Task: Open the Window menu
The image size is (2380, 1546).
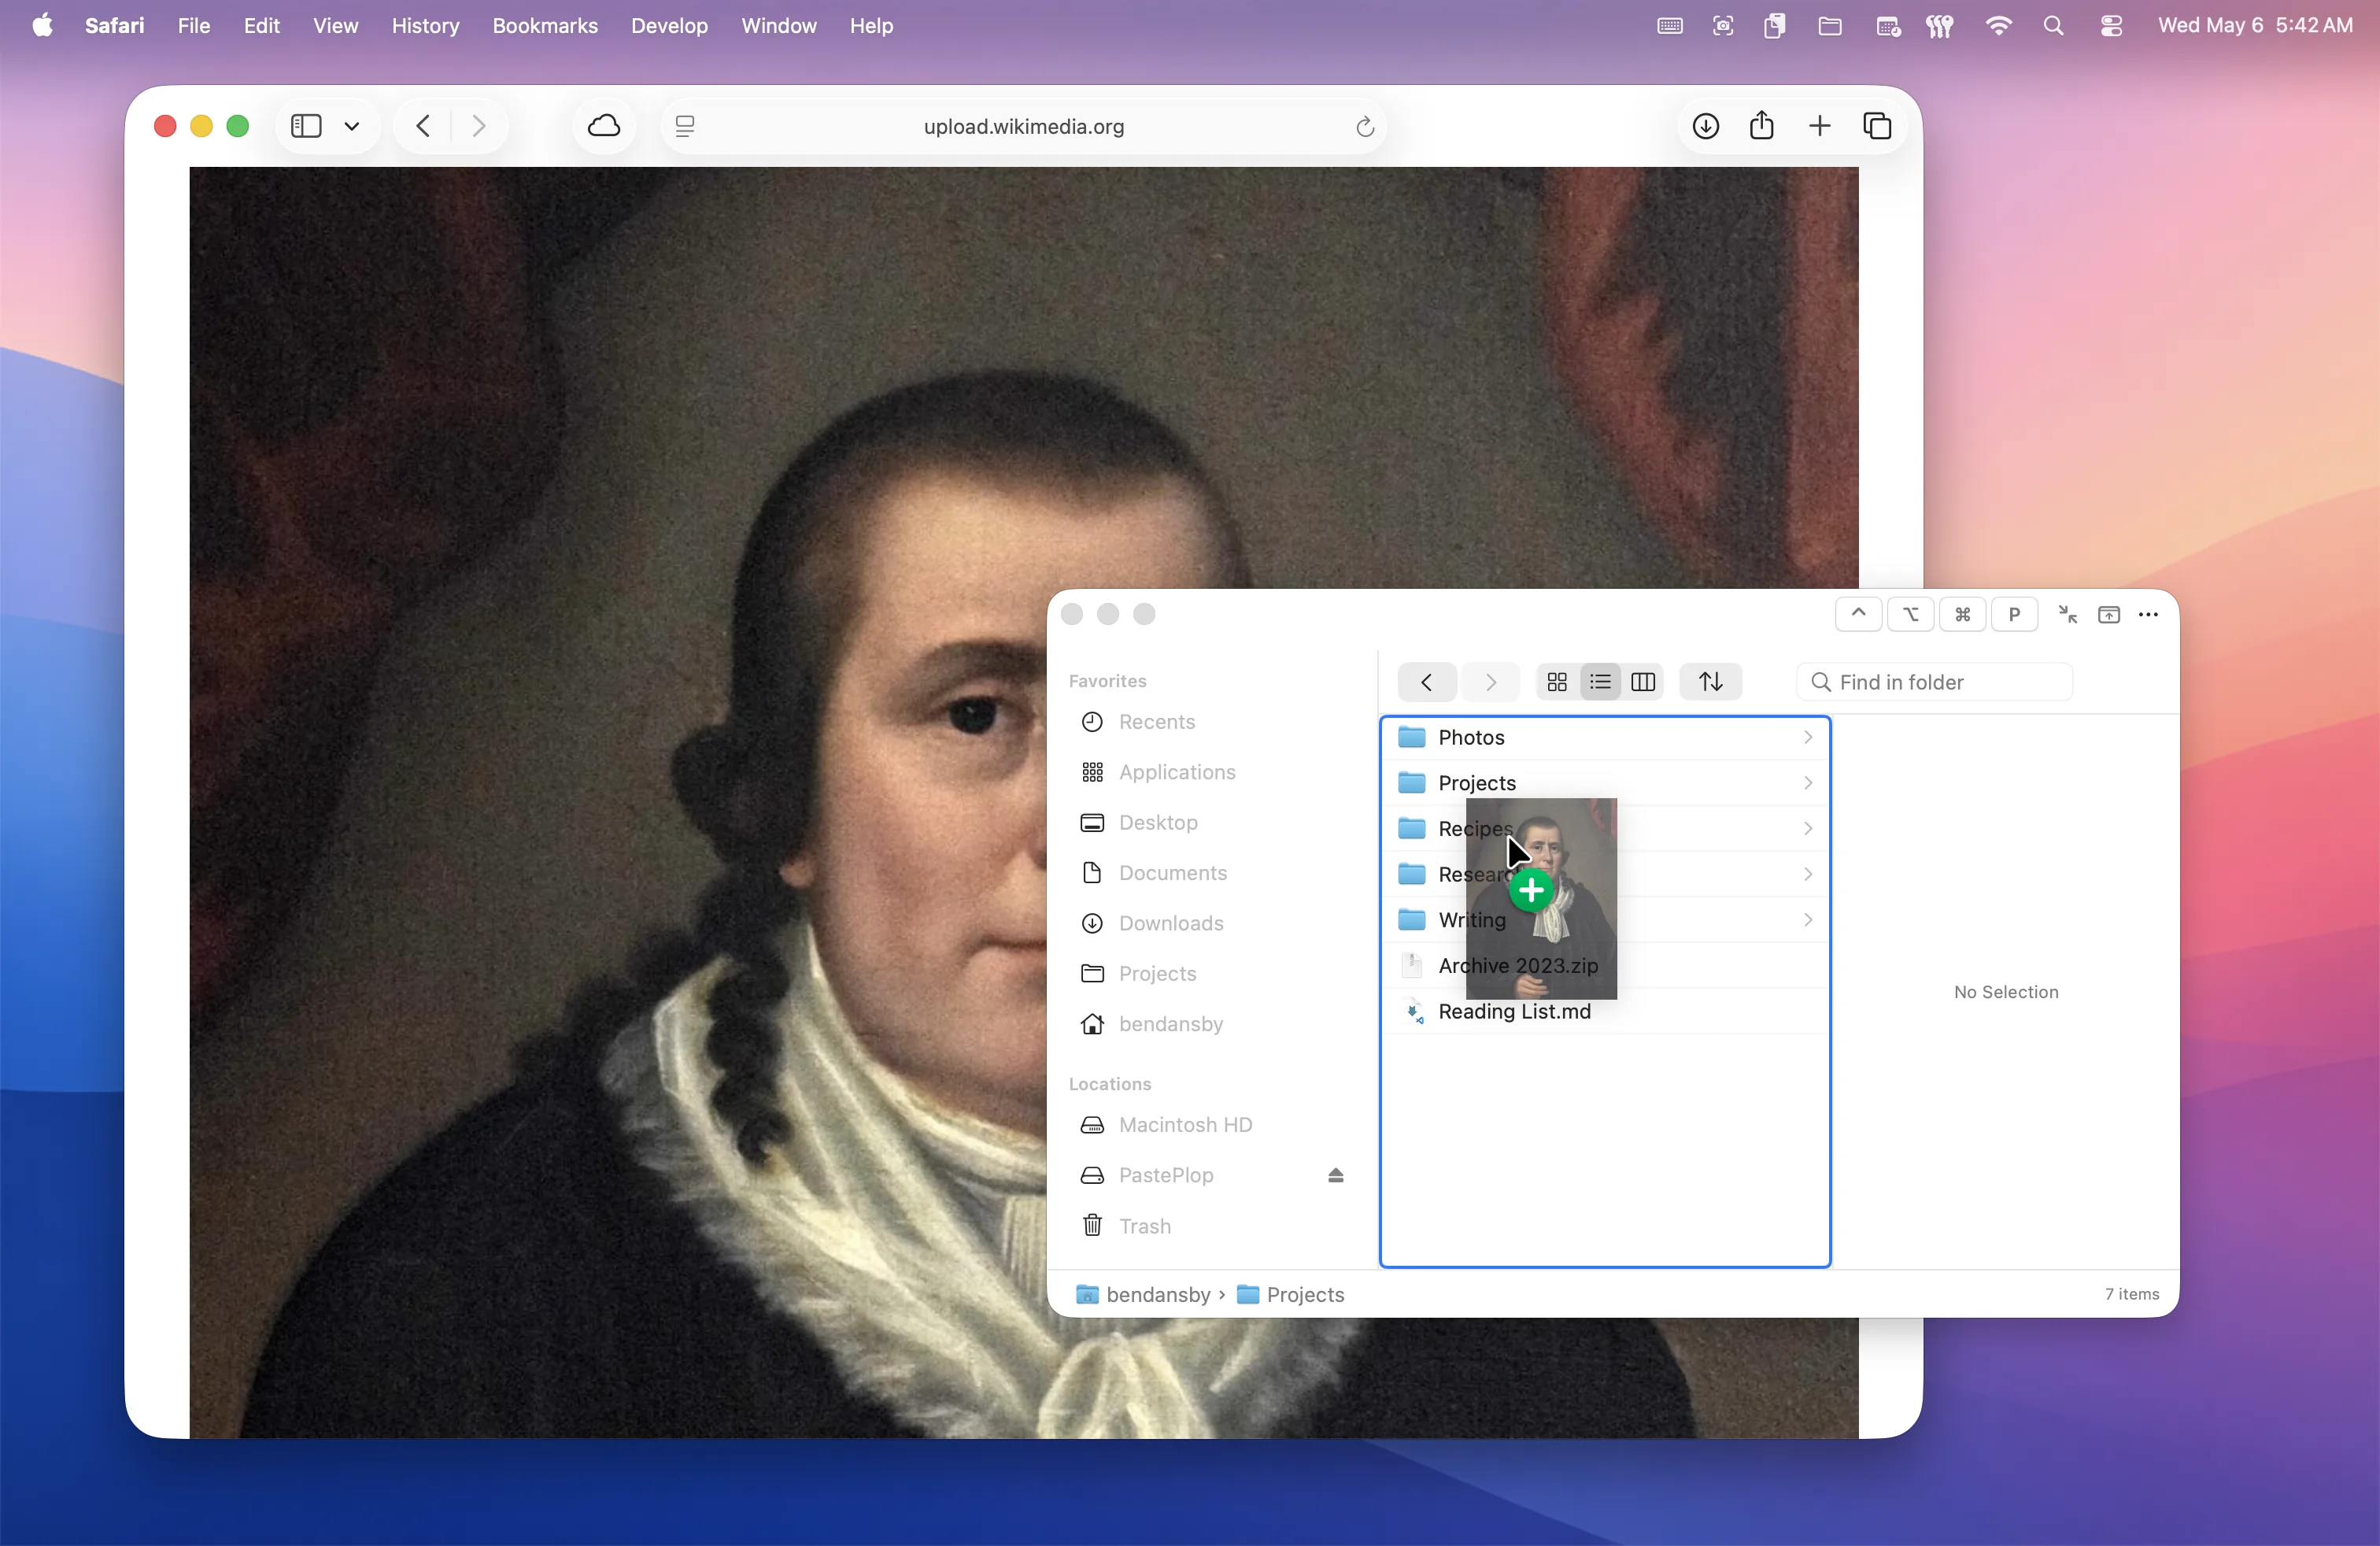Action: click(x=779, y=26)
